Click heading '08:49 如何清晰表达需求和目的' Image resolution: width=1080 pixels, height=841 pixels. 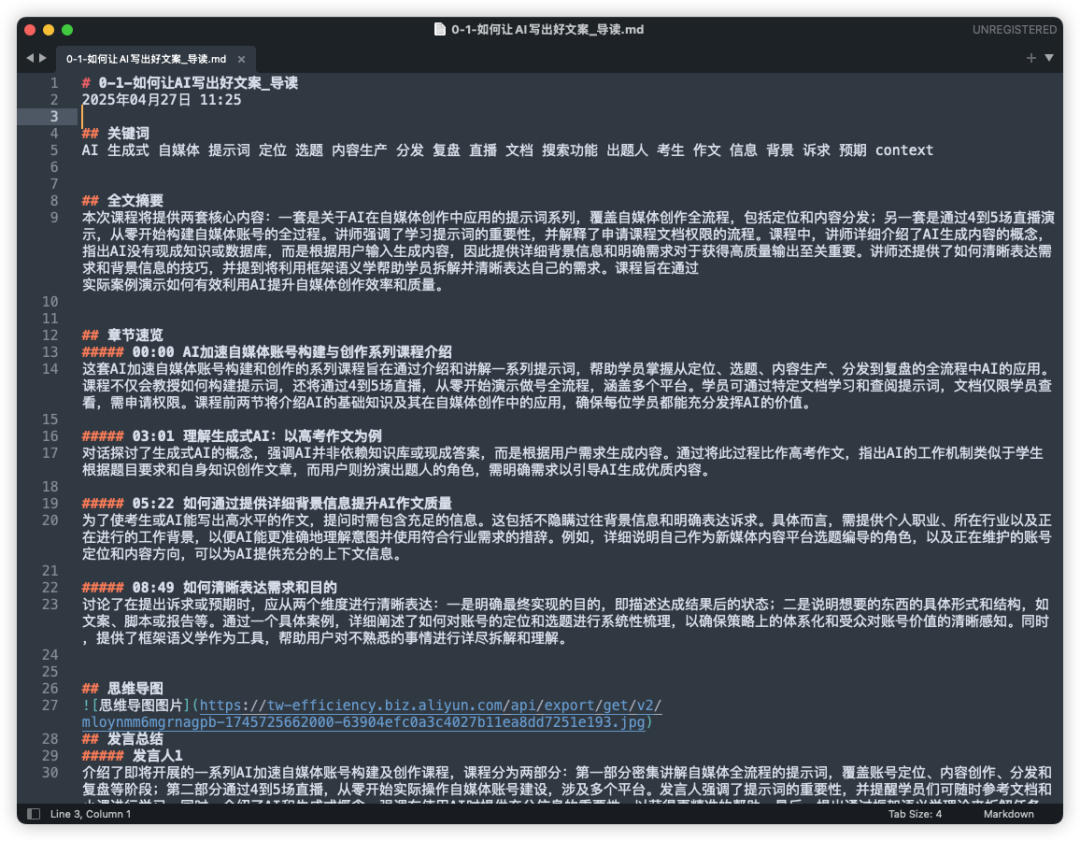point(234,588)
